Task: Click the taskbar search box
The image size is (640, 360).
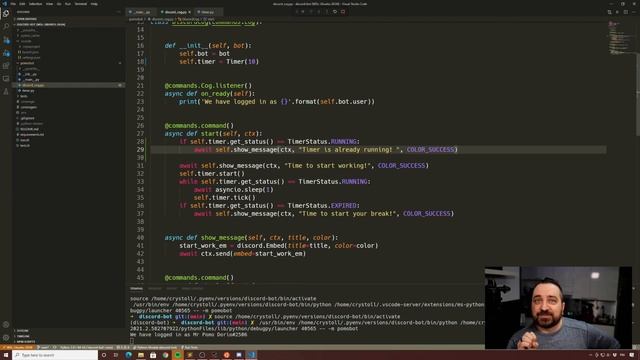Action: click(x=55, y=355)
